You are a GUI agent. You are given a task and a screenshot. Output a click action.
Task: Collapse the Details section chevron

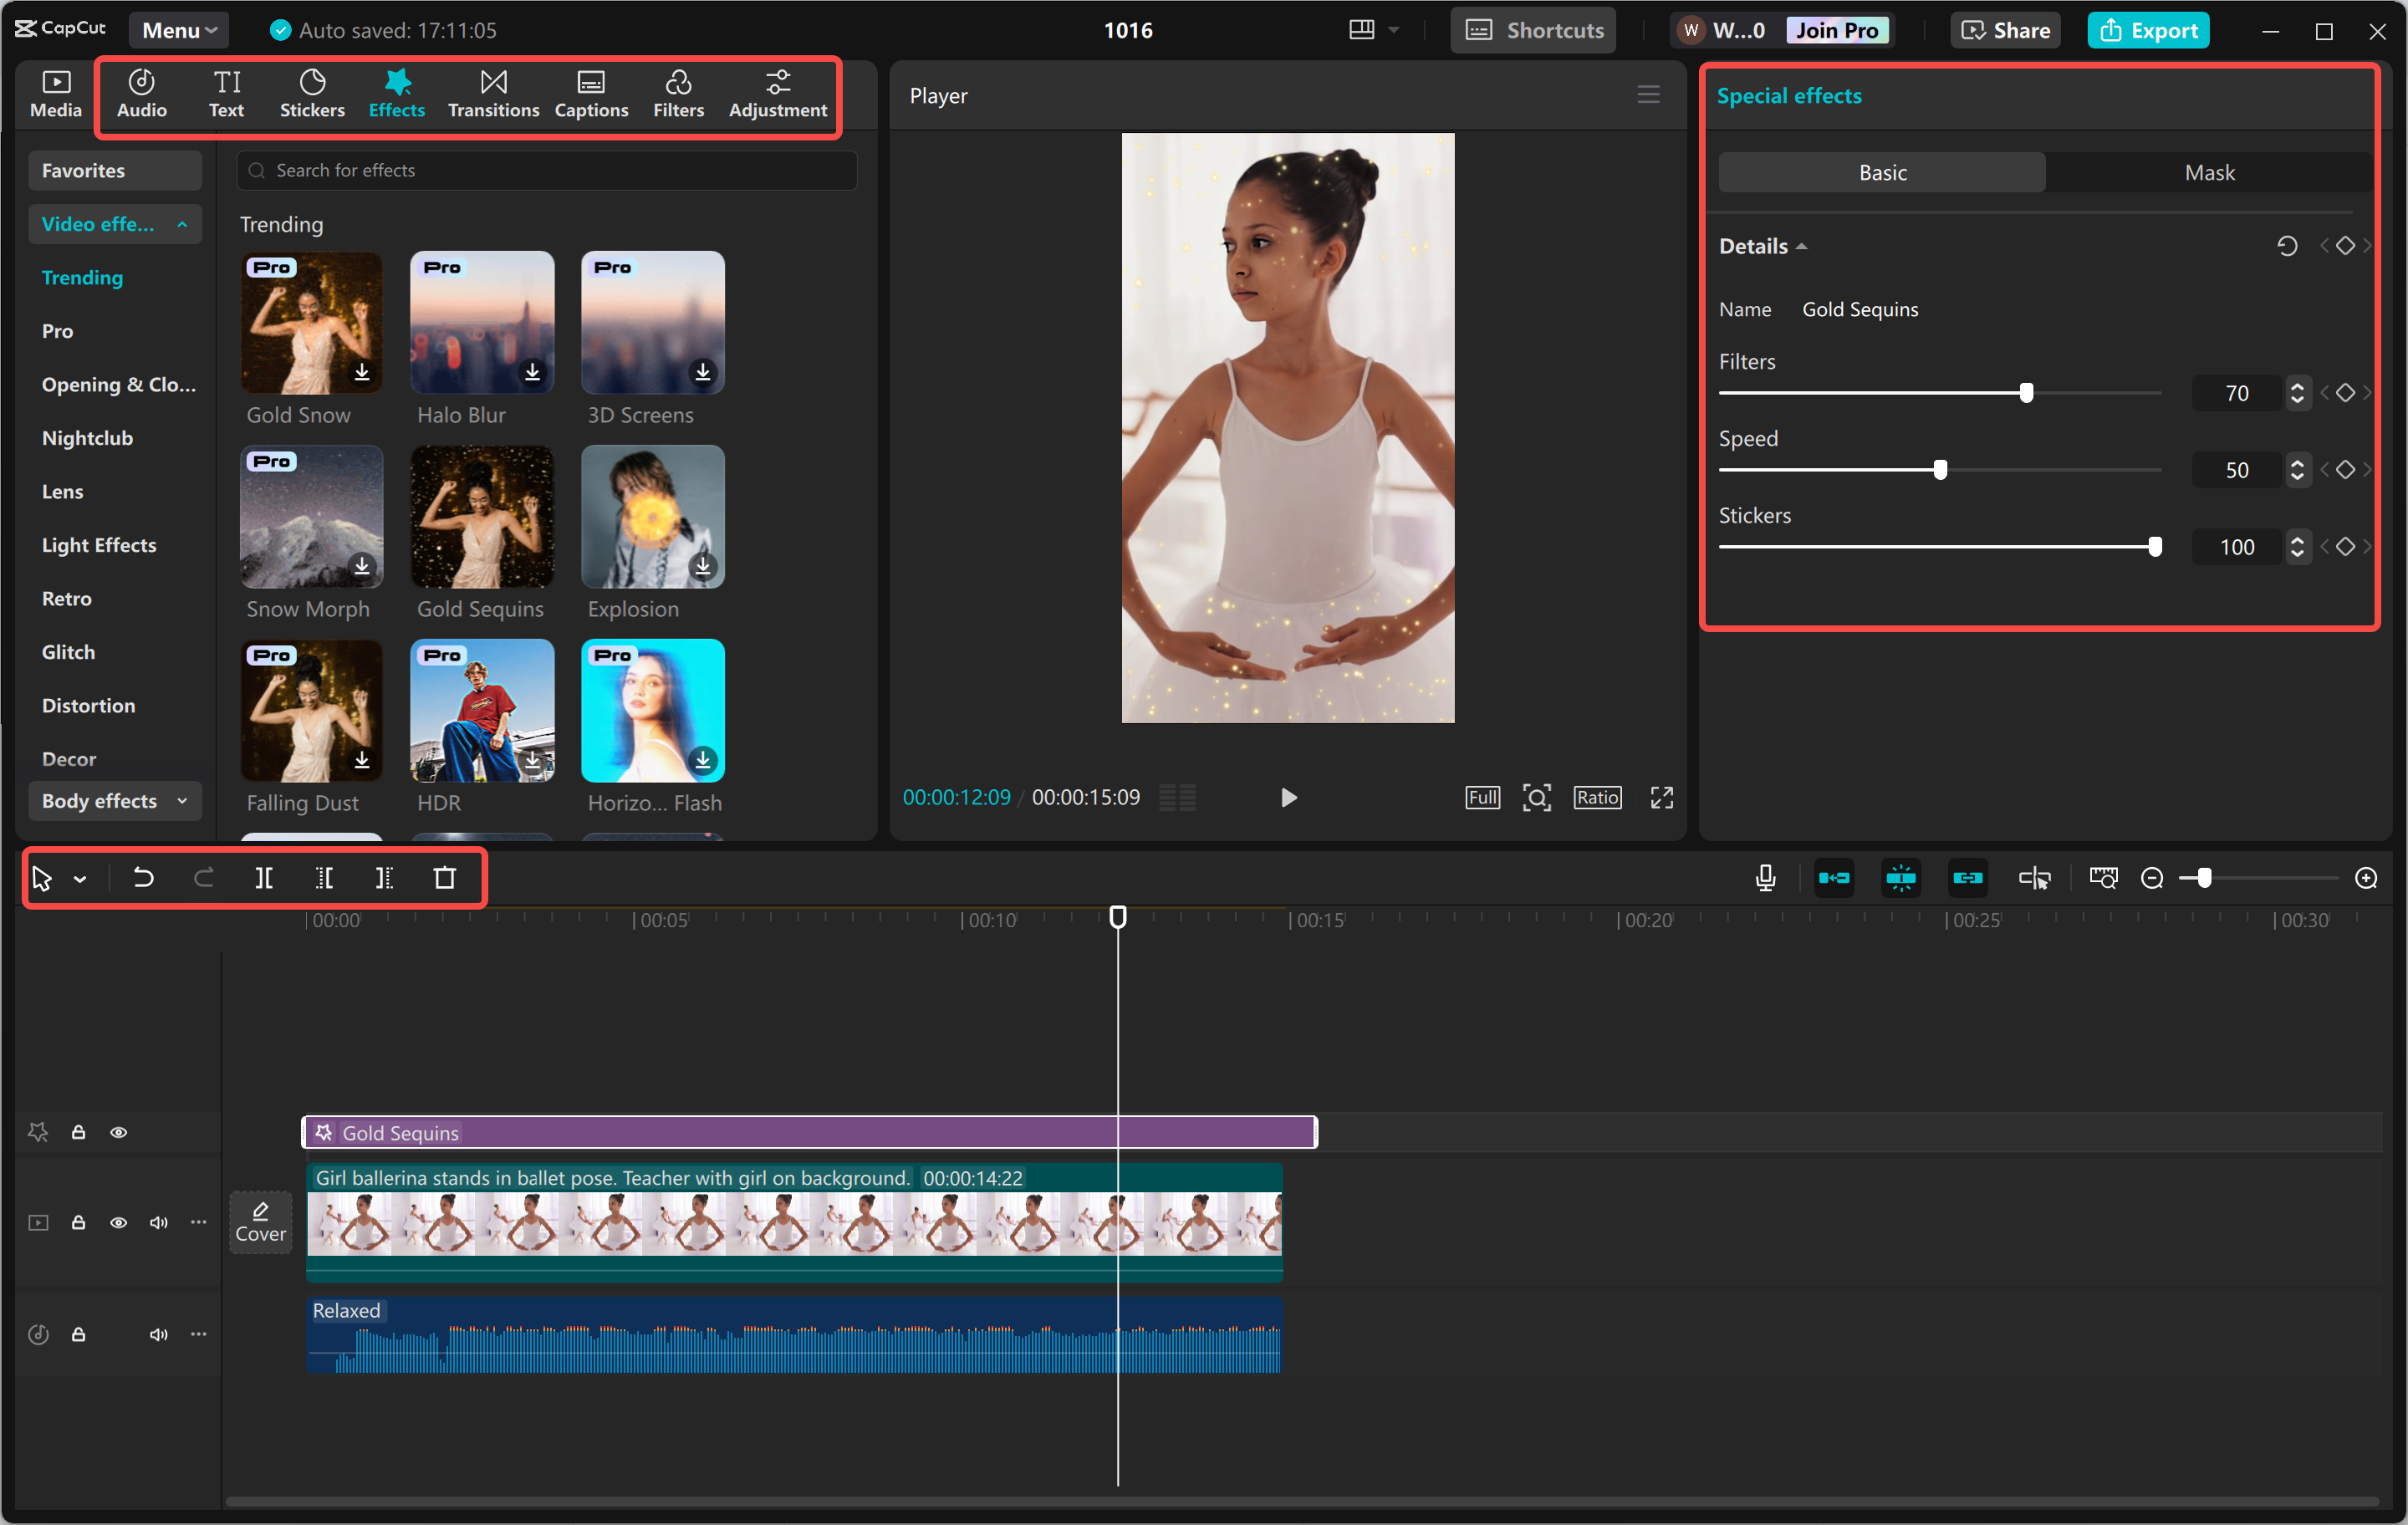click(1802, 245)
